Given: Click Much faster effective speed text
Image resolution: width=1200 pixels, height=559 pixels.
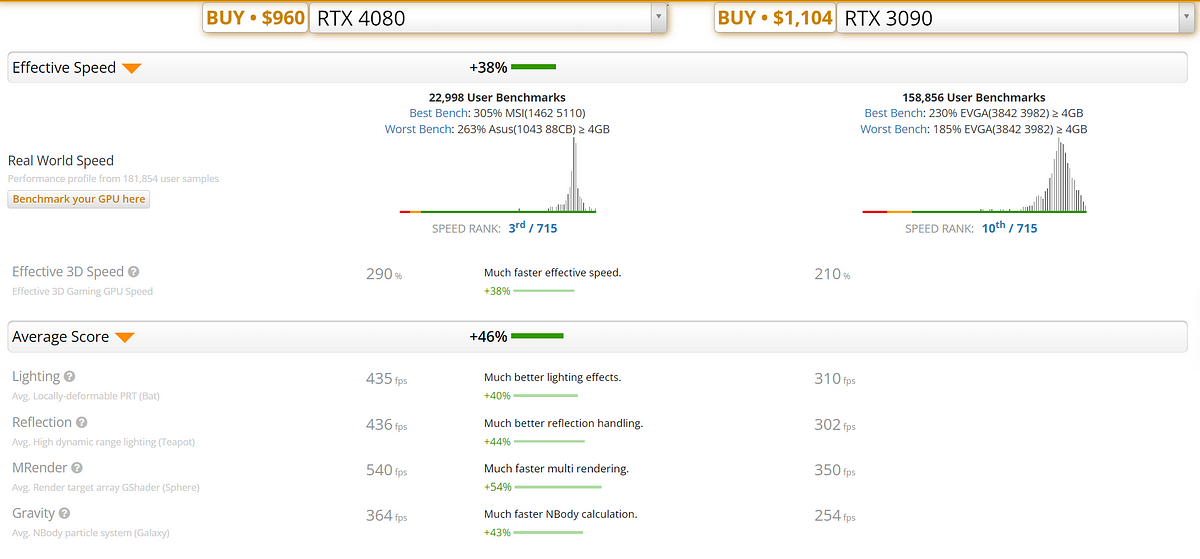Looking at the screenshot, I should (552, 272).
